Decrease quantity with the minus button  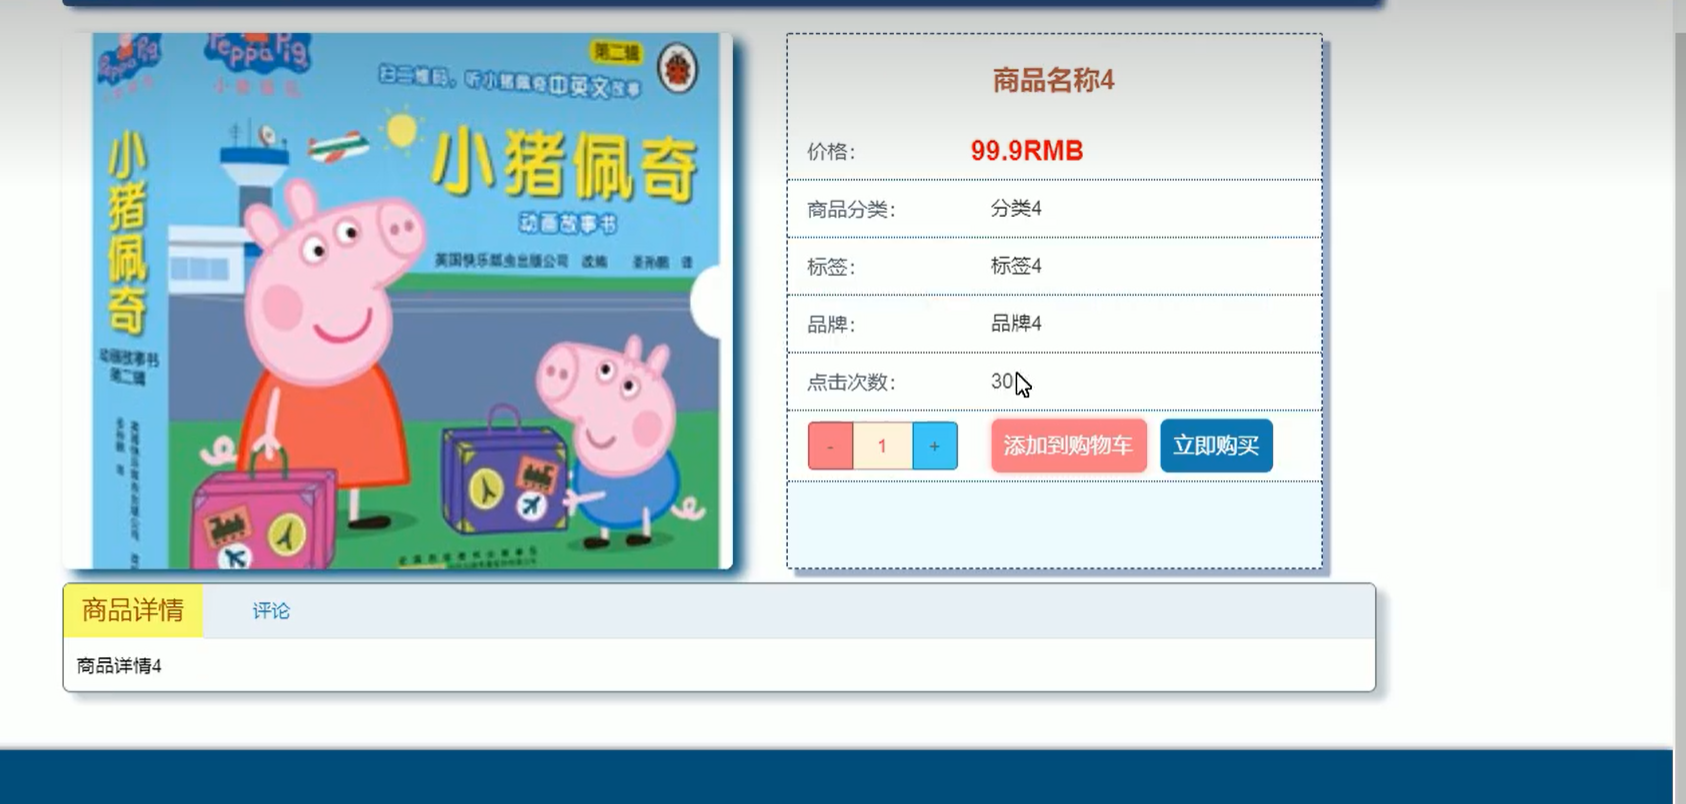[830, 446]
